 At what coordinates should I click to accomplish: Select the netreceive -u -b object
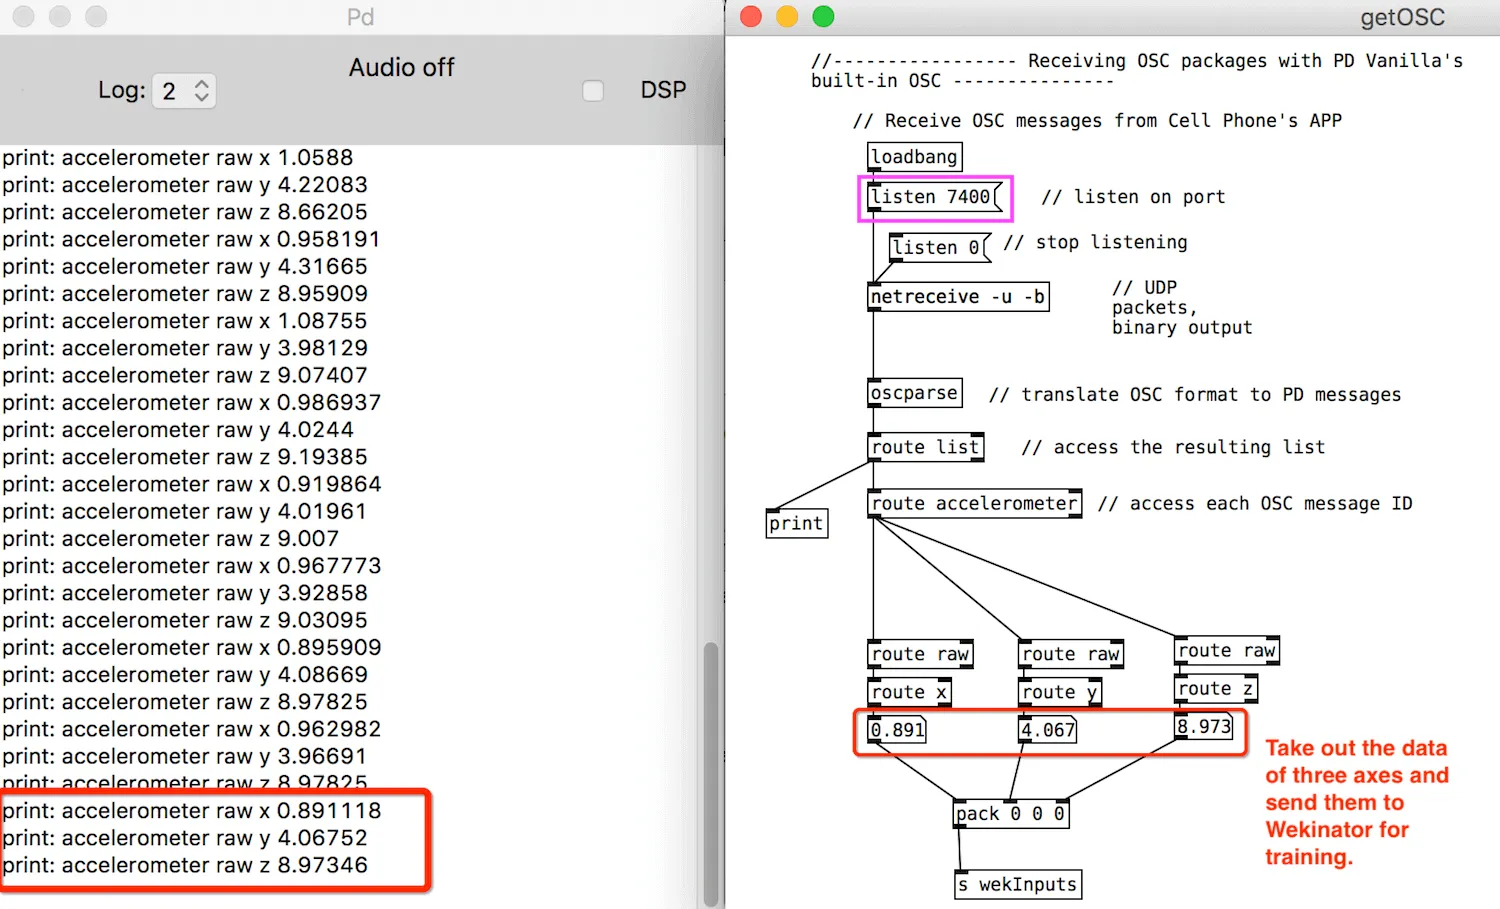(x=957, y=297)
